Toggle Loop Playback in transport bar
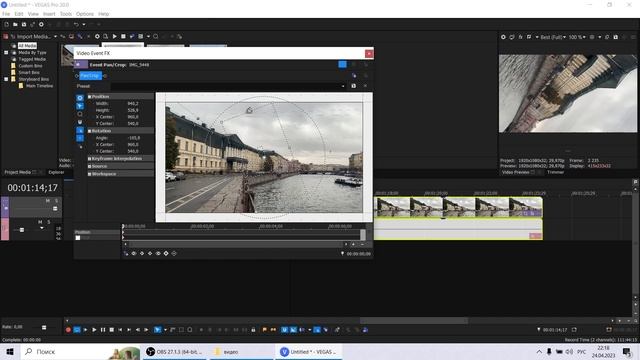 (x=77, y=330)
